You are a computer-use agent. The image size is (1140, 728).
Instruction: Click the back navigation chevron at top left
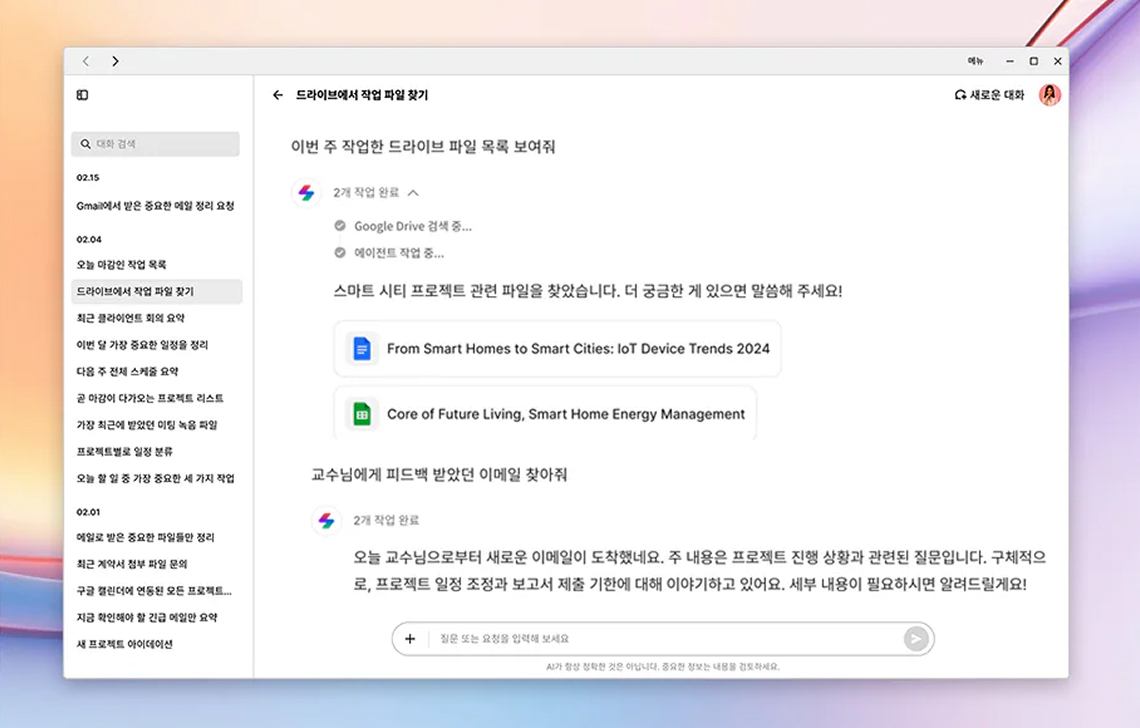click(x=85, y=61)
